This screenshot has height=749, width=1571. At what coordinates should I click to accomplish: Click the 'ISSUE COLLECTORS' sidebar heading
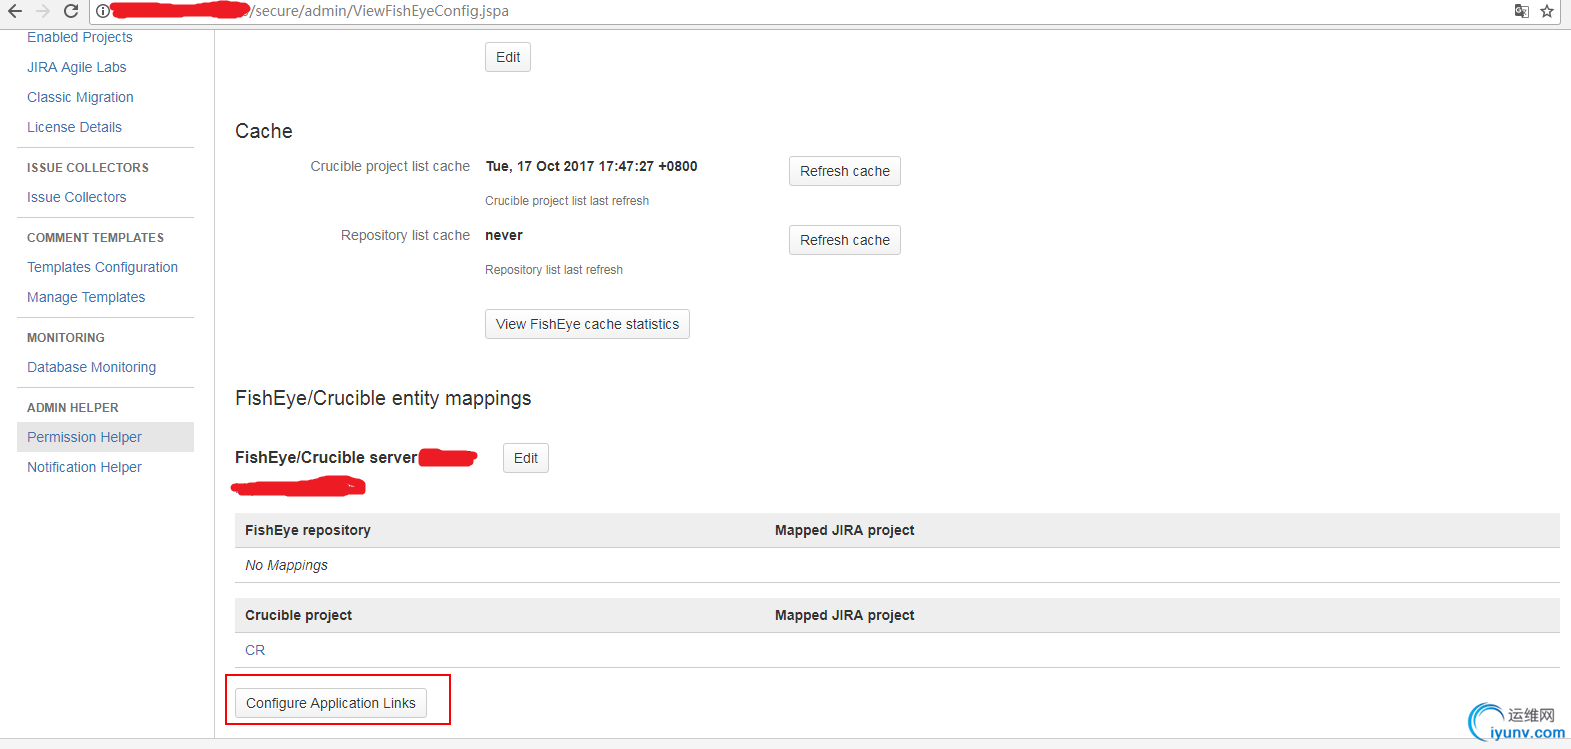(x=88, y=168)
